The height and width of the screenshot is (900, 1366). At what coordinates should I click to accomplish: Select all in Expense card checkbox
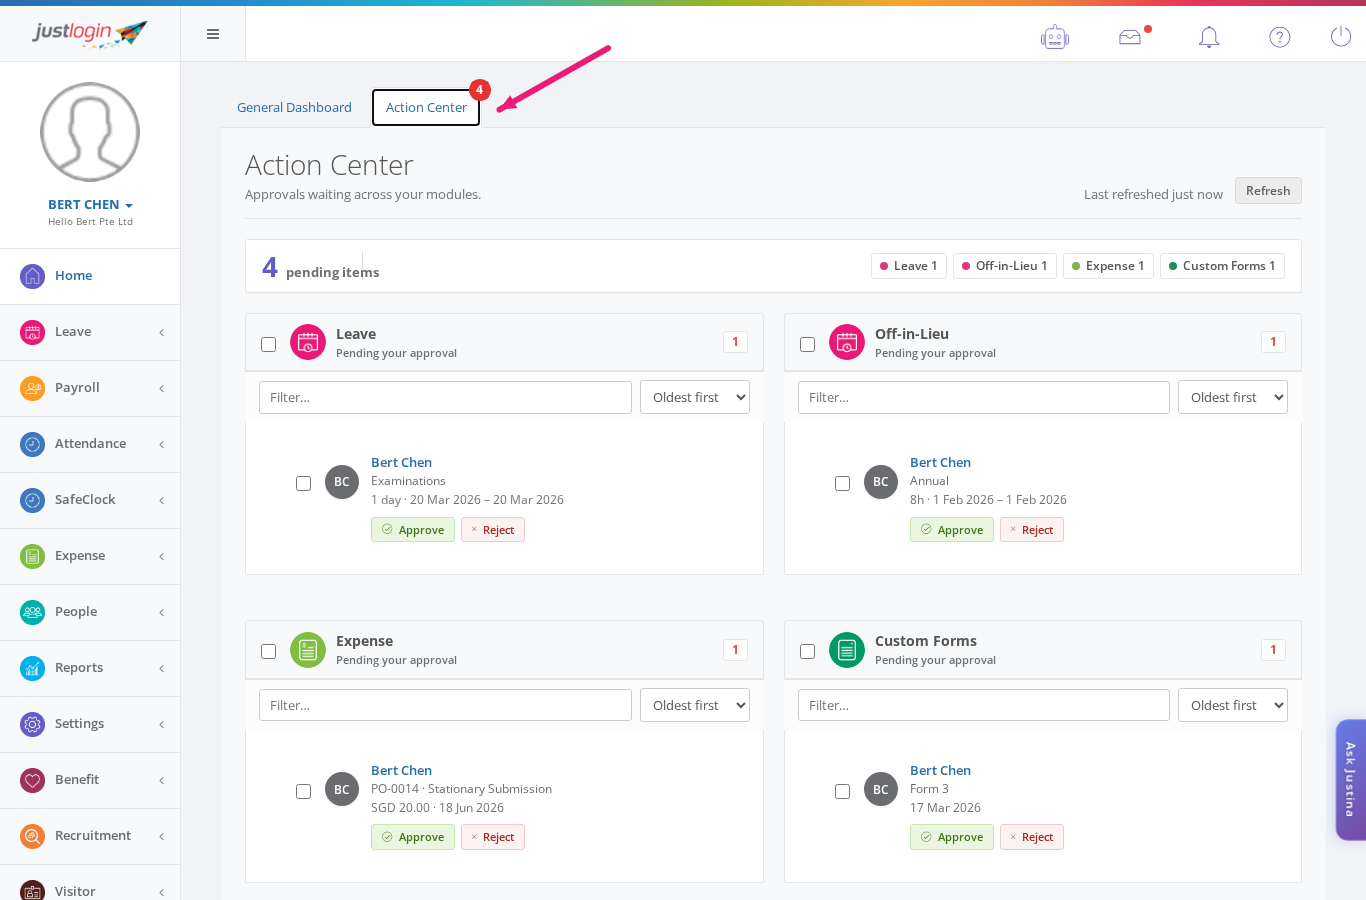268,651
